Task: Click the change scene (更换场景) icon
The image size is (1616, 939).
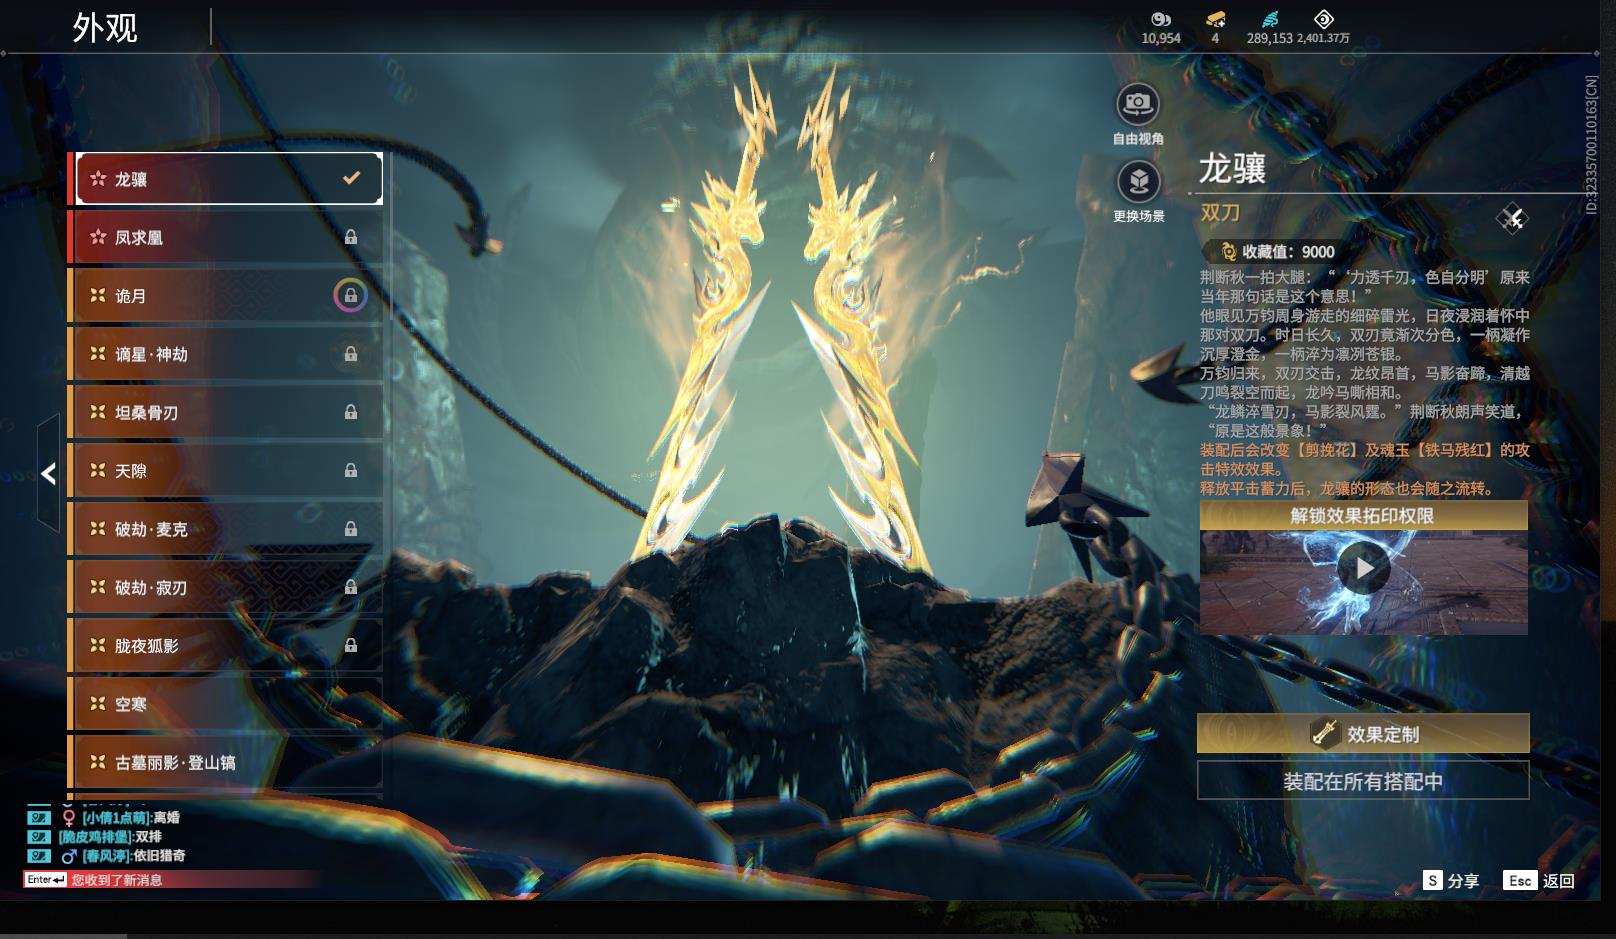Action: [x=1138, y=182]
